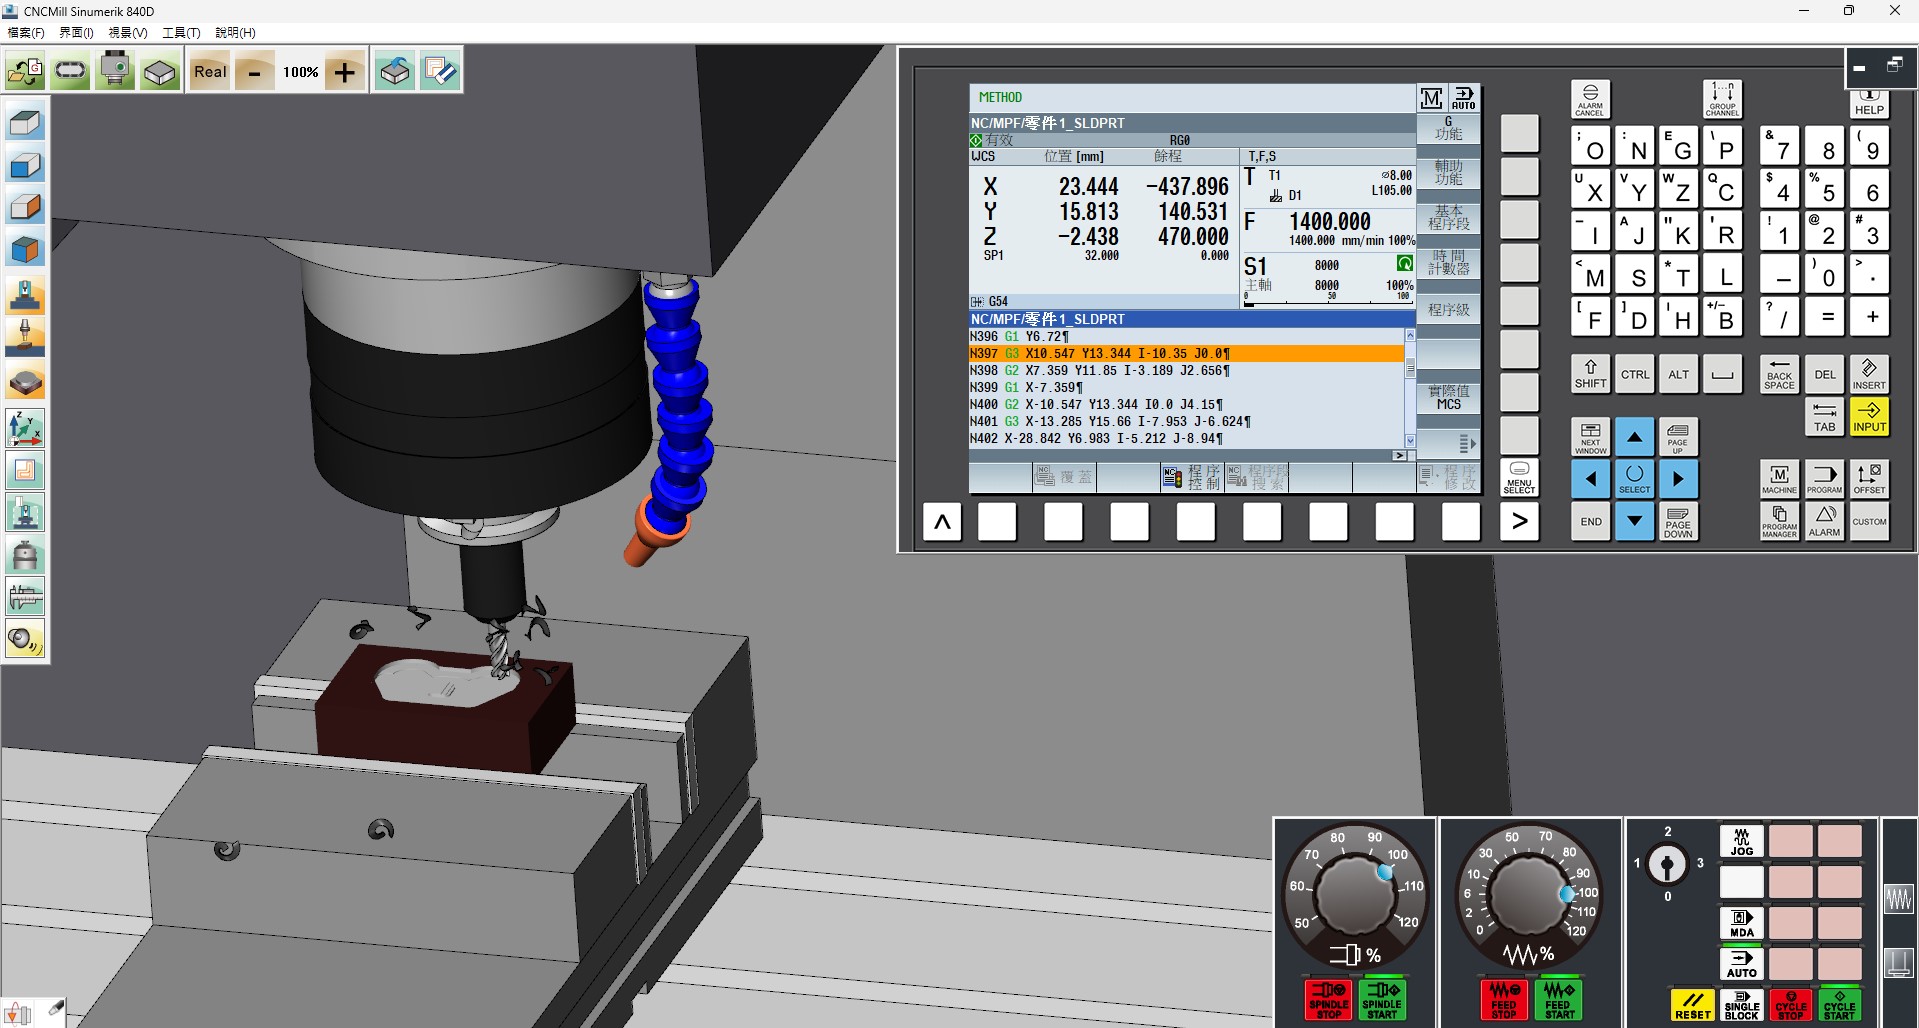Click the ALARM key near CUSTOM

(1824, 522)
